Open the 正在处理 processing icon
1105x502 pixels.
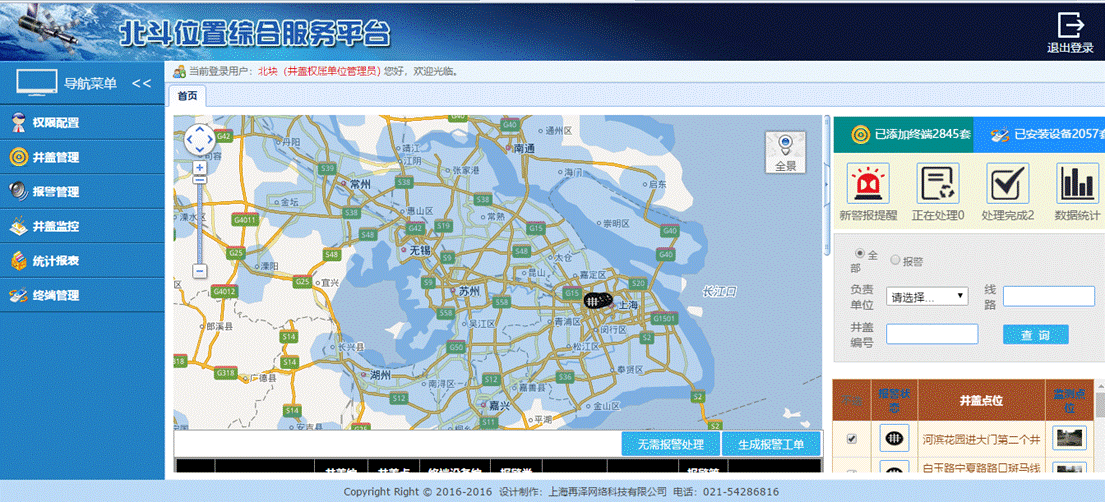pos(937,184)
